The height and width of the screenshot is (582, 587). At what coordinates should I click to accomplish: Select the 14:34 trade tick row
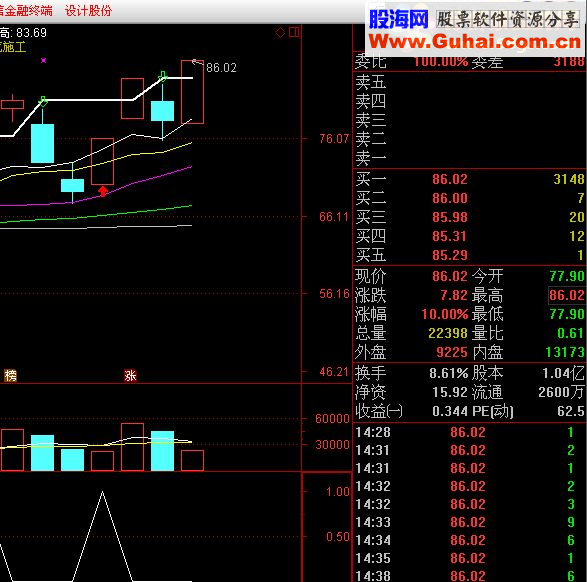pos(469,540)
